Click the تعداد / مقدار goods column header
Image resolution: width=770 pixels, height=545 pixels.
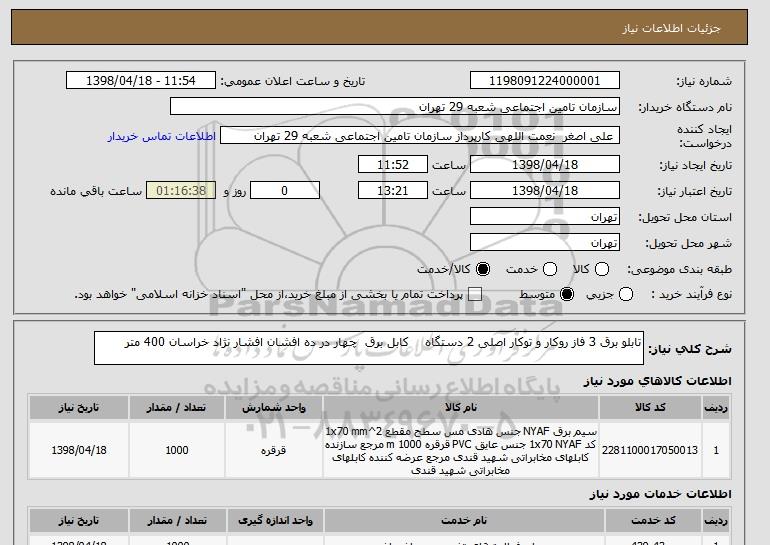pos(177,408)
